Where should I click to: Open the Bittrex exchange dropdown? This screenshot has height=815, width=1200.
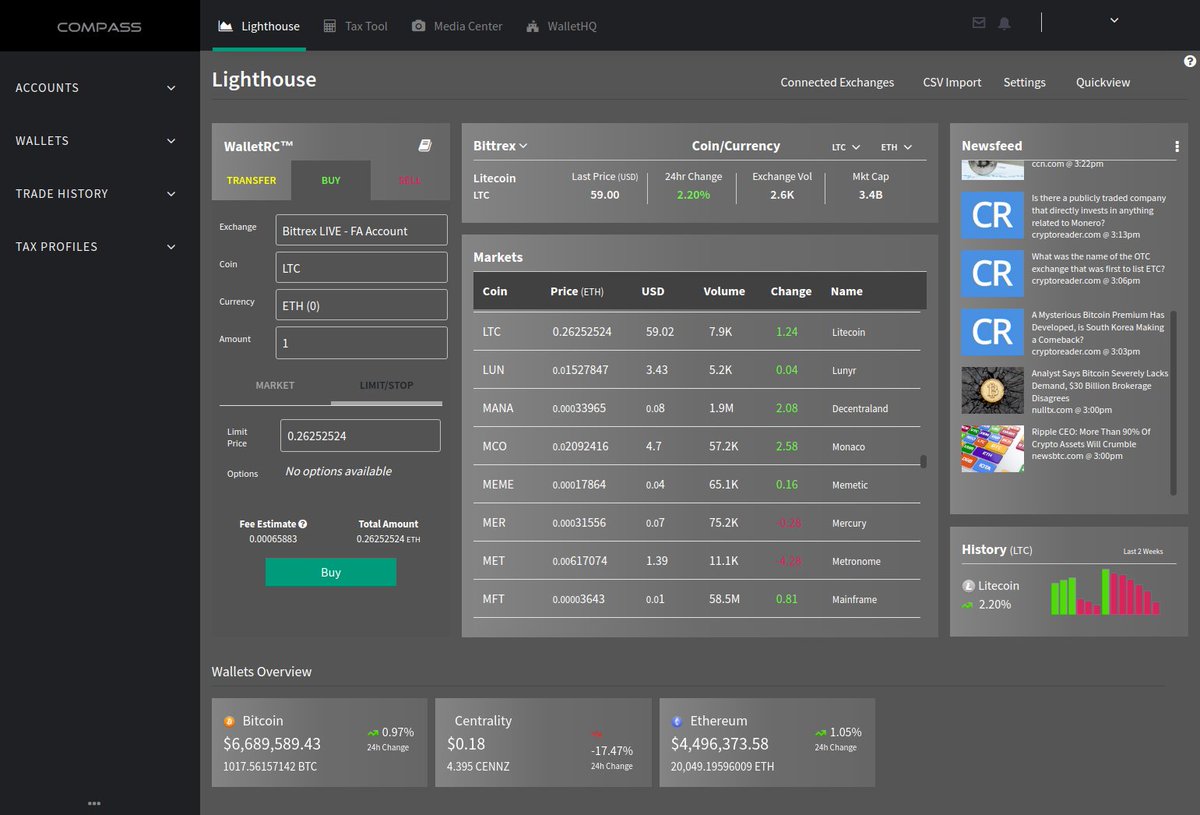tap(500, 146)
